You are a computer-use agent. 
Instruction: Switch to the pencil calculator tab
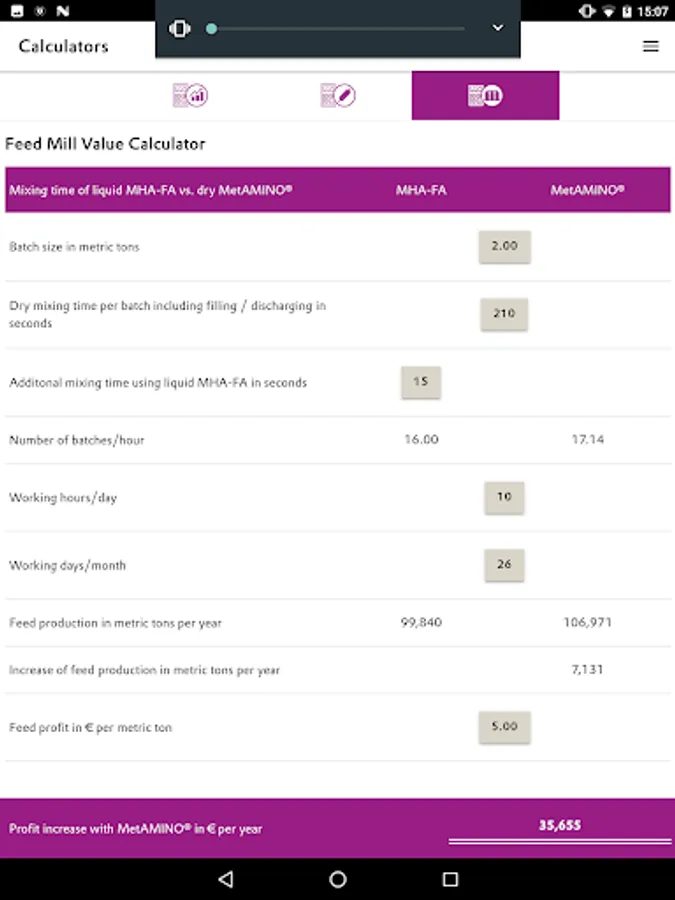click(338, 96)
